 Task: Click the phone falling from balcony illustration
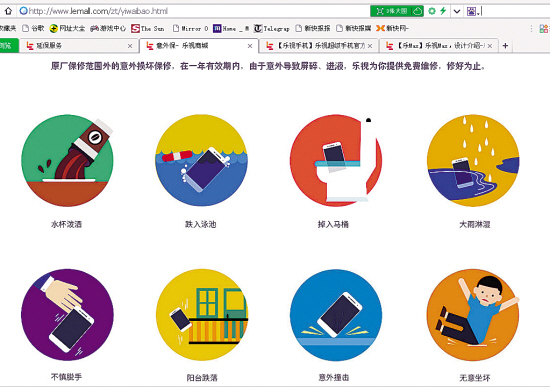point(202,315)
